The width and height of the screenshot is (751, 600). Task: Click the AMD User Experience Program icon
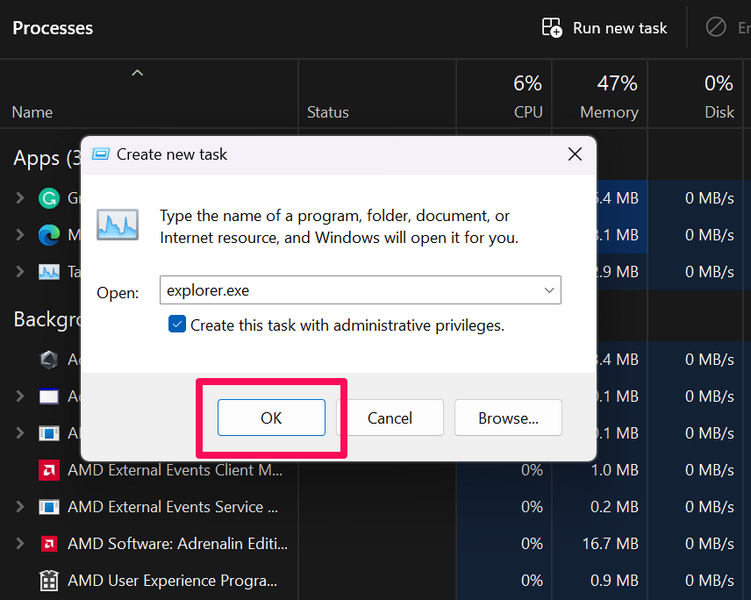pos(49,580)
